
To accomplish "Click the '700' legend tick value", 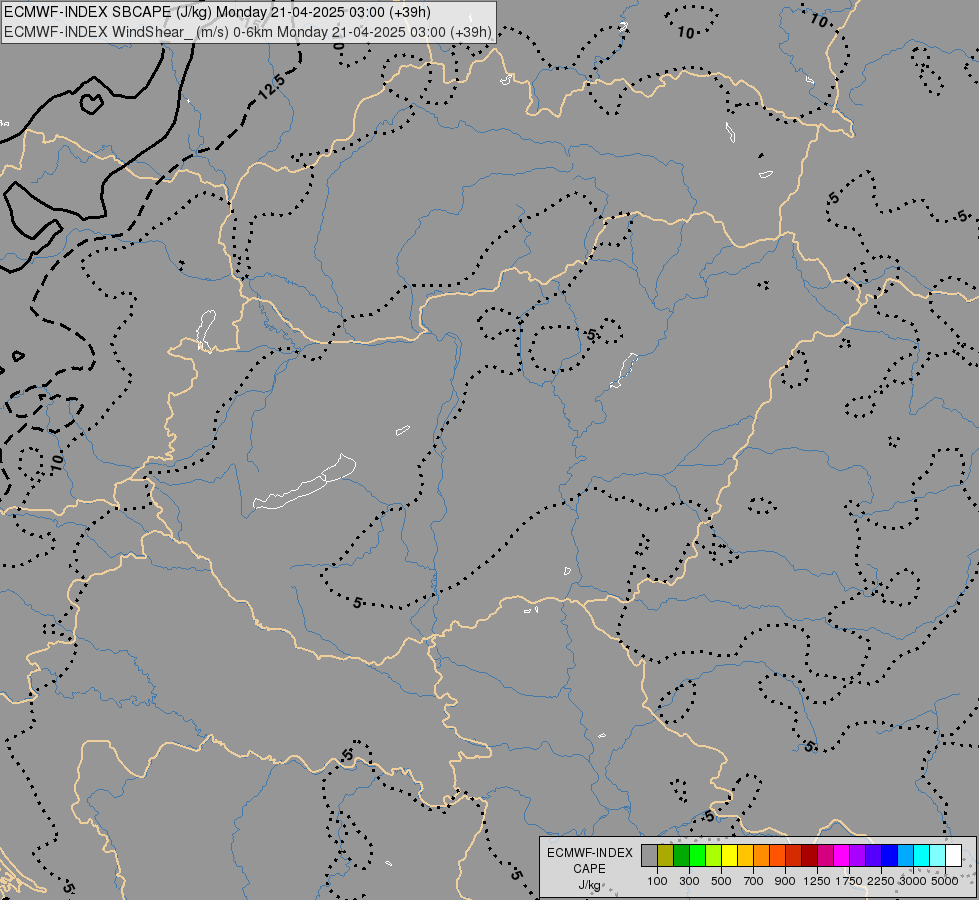I will [x=754, y=881].
